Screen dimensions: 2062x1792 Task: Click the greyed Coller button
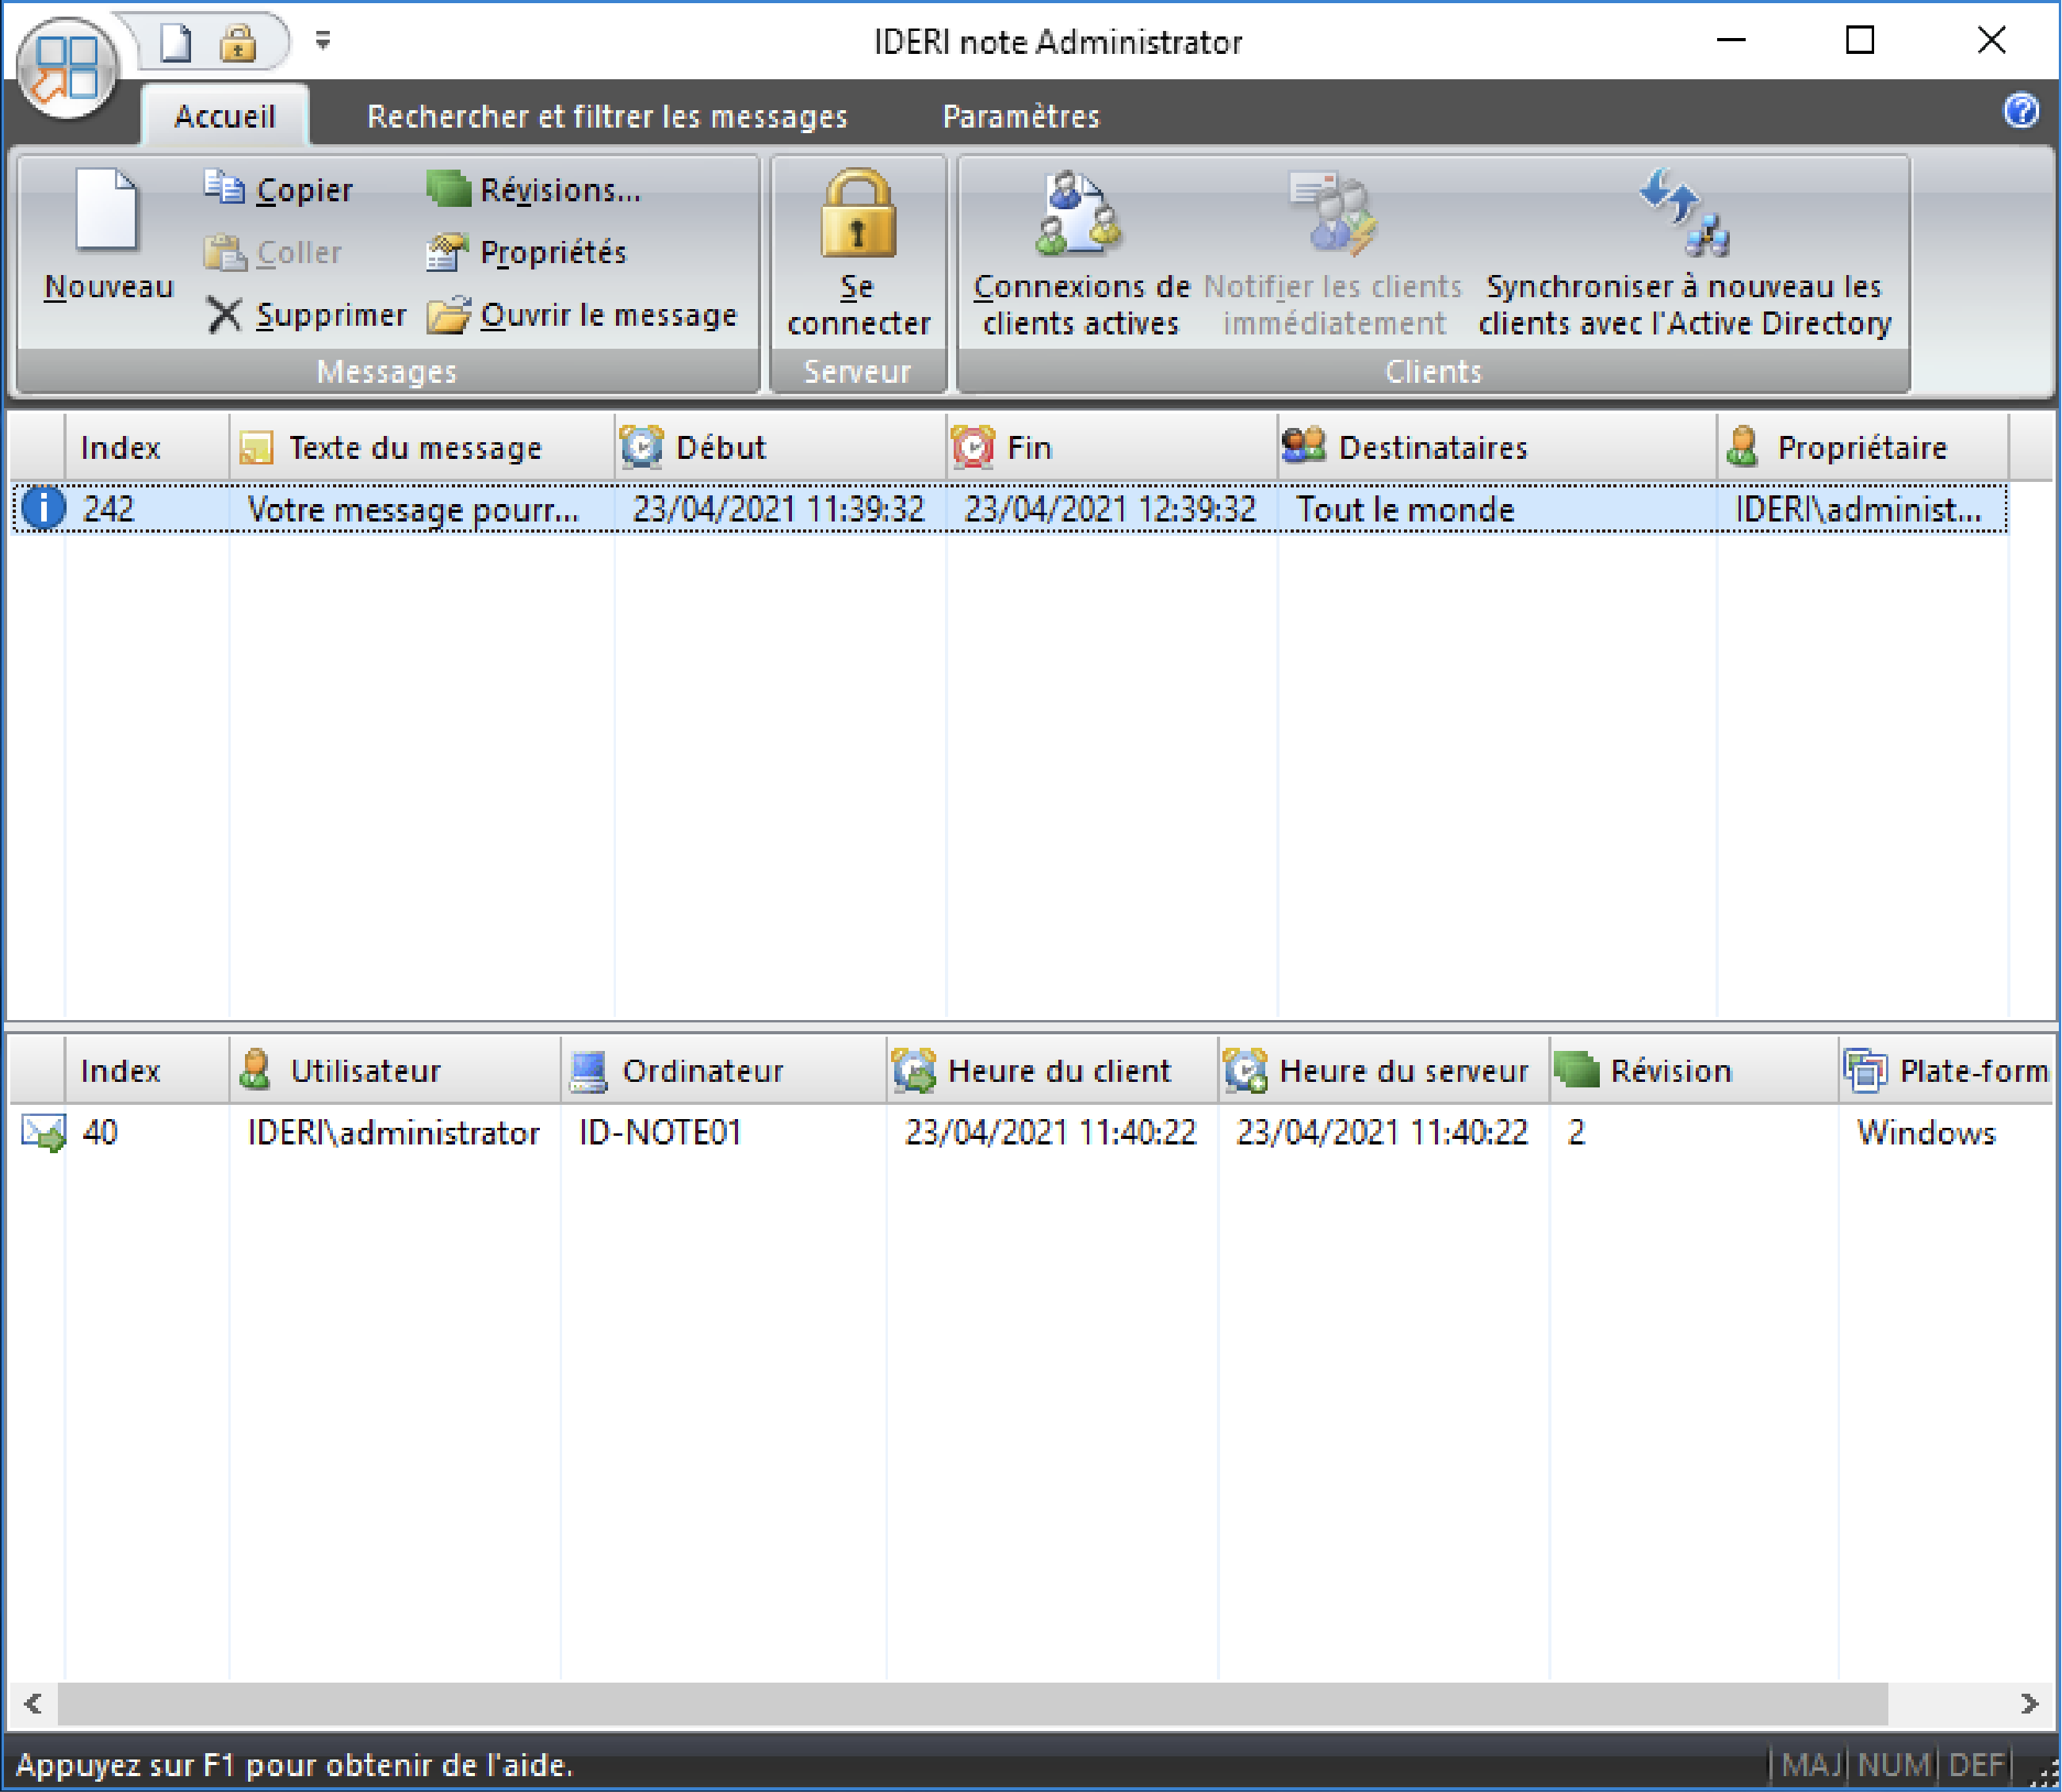[273, 252]
